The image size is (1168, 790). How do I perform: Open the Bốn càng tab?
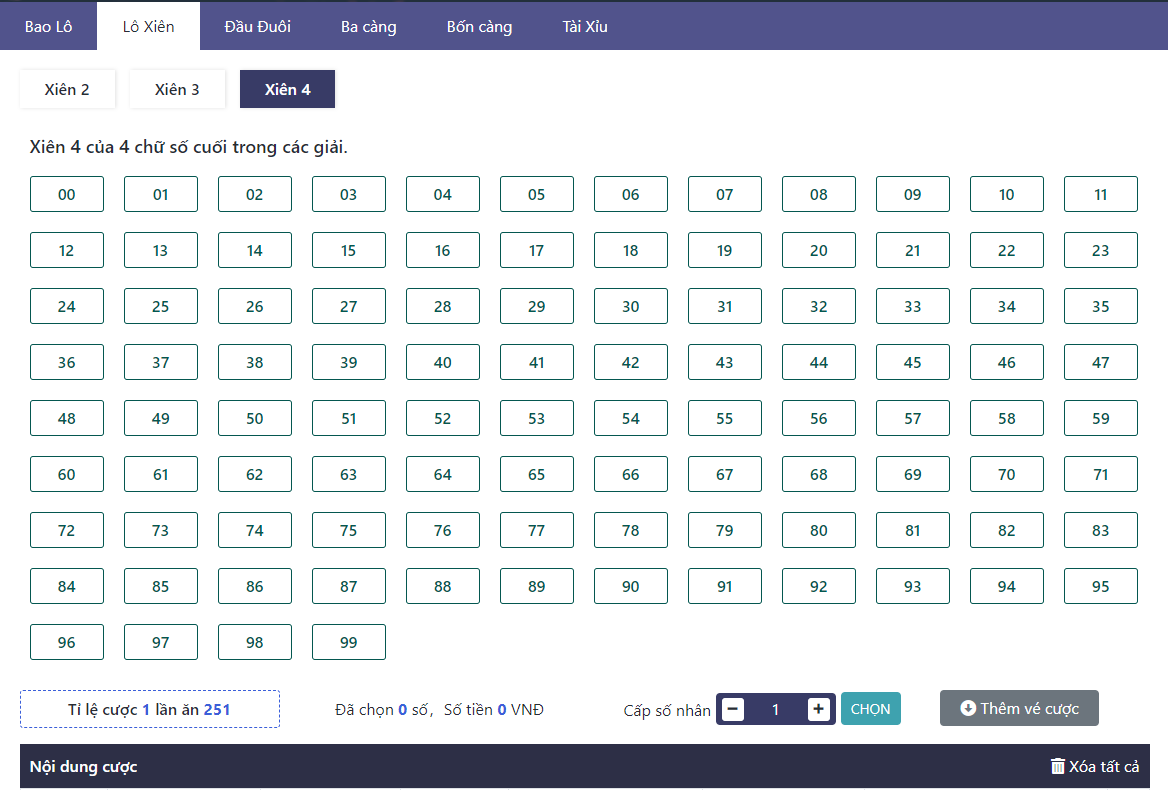pos(479,26)
